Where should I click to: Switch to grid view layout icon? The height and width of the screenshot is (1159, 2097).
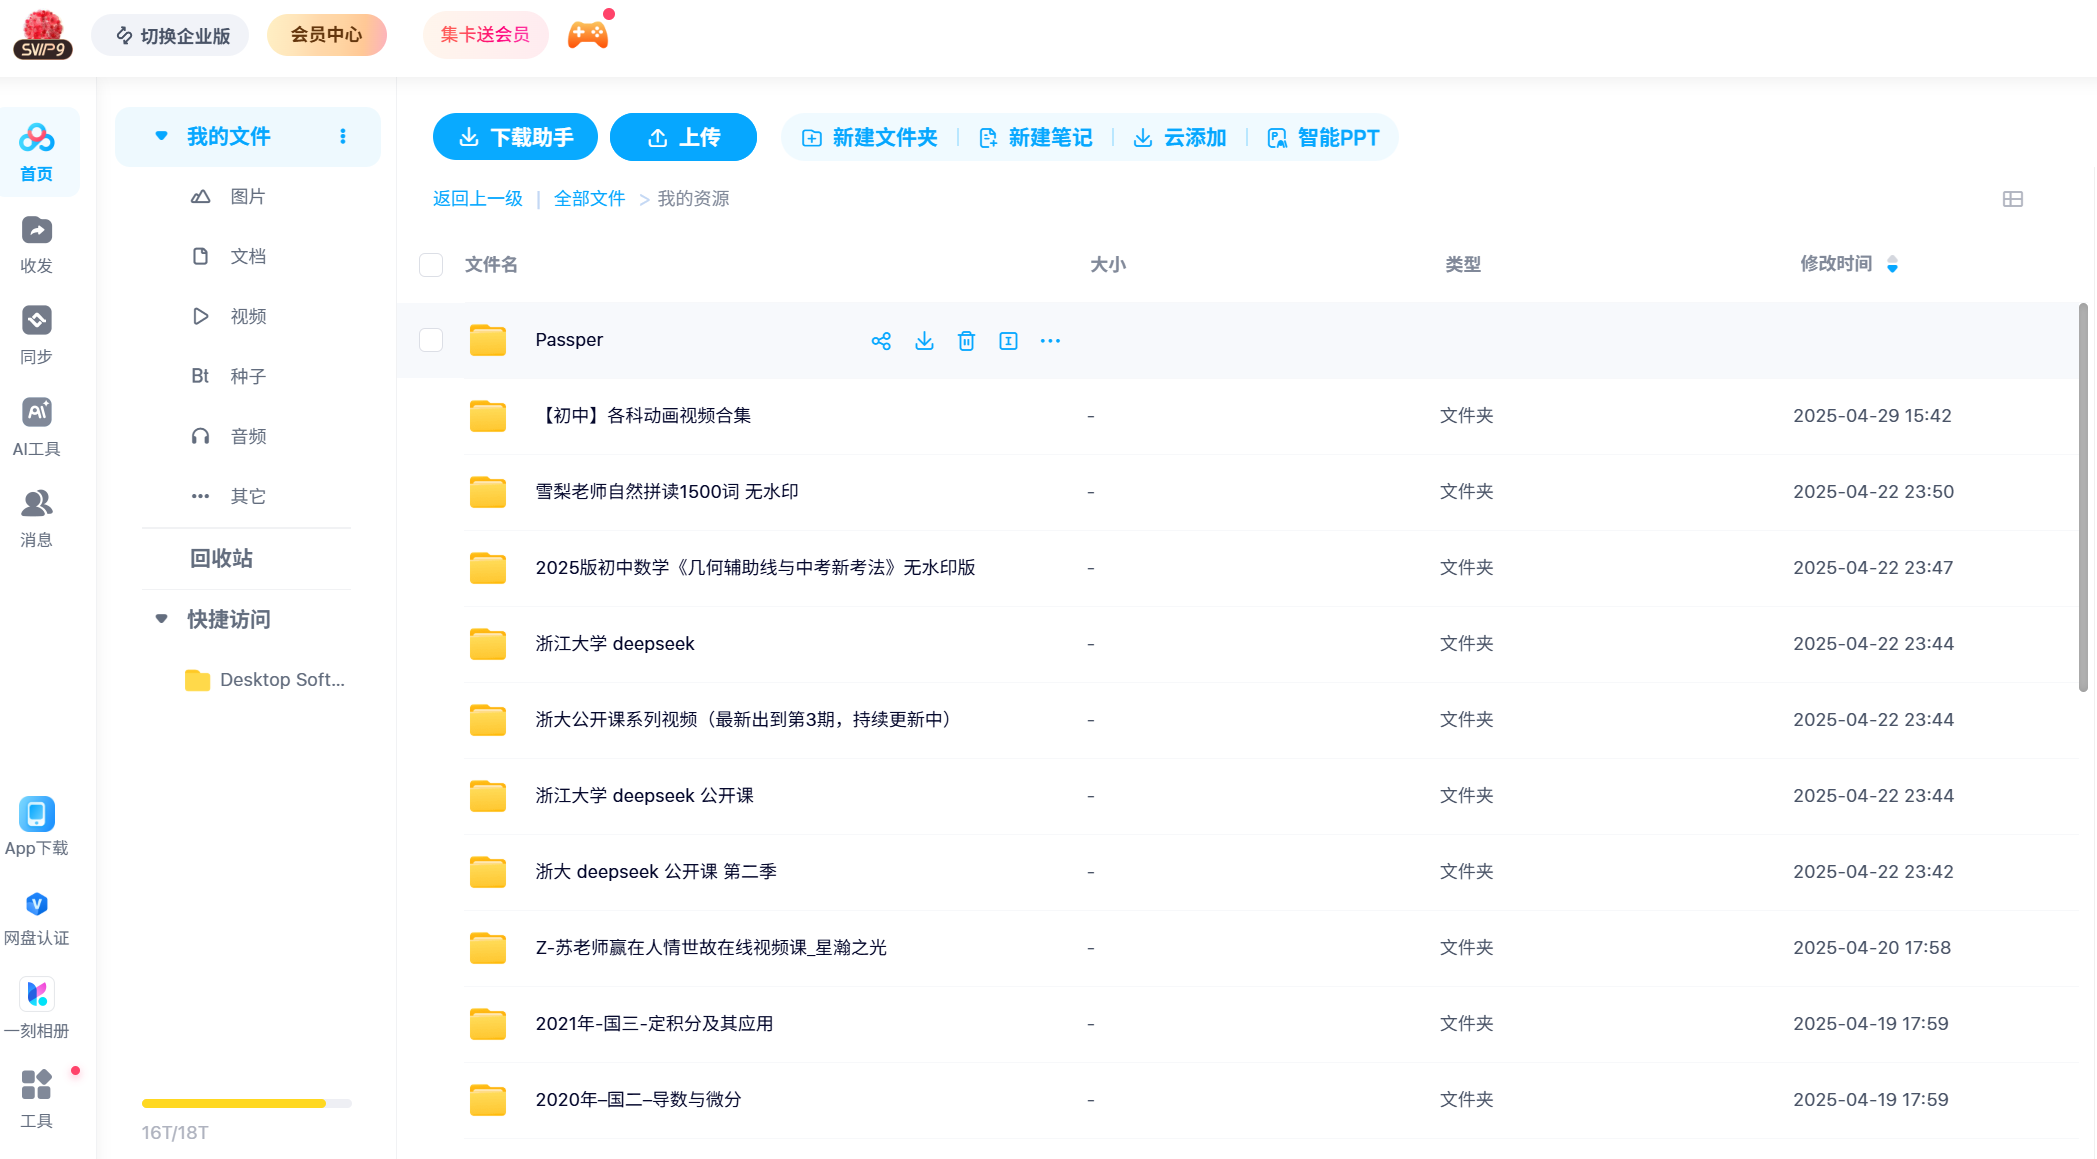(2012, 199)
